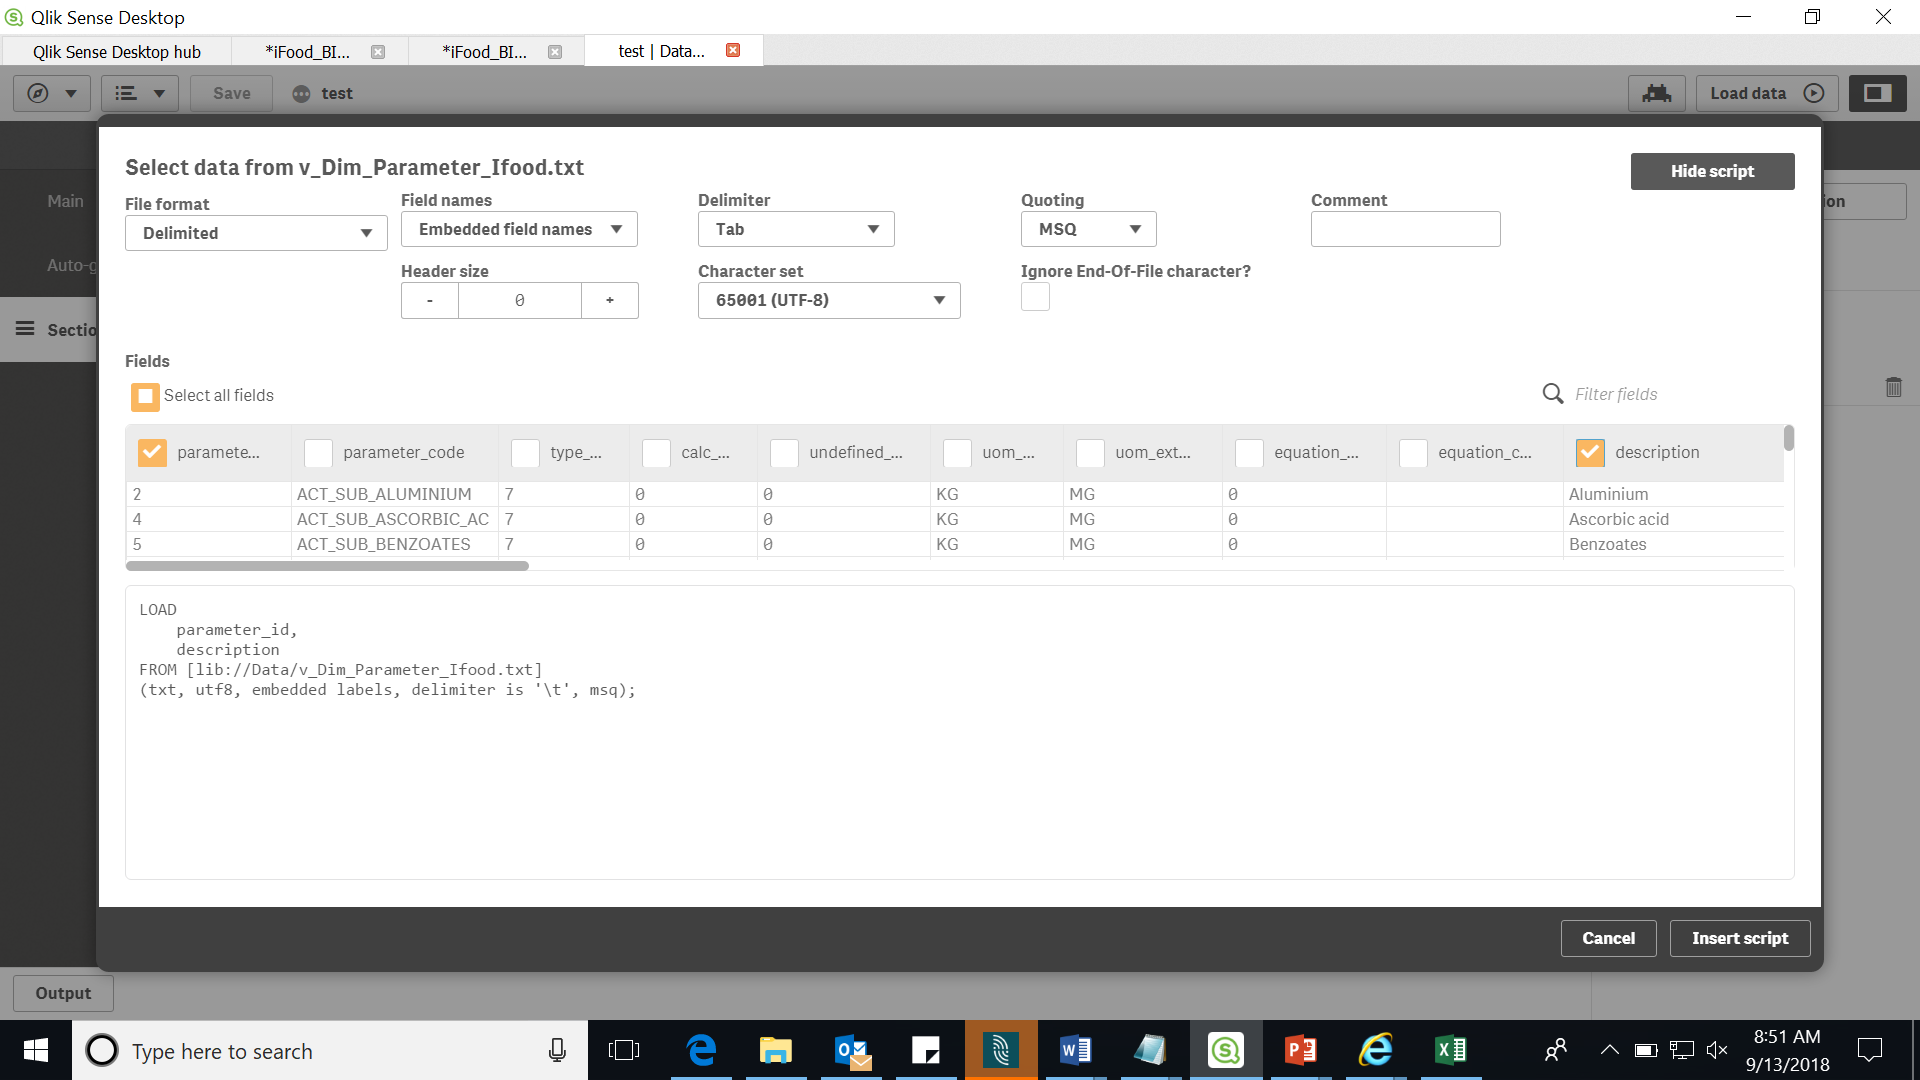Toggle Select all fields checkbox
The height and width of the screenshot is (1080, 1920).
tap(145, 396)
